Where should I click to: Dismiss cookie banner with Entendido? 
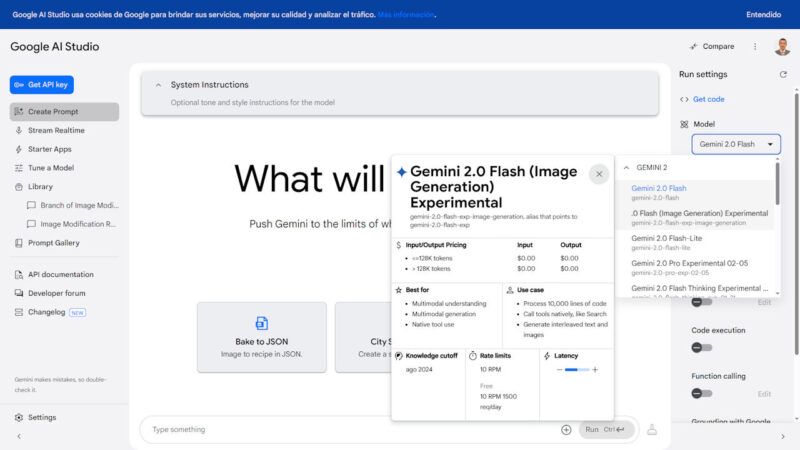[x=763, y=15]
